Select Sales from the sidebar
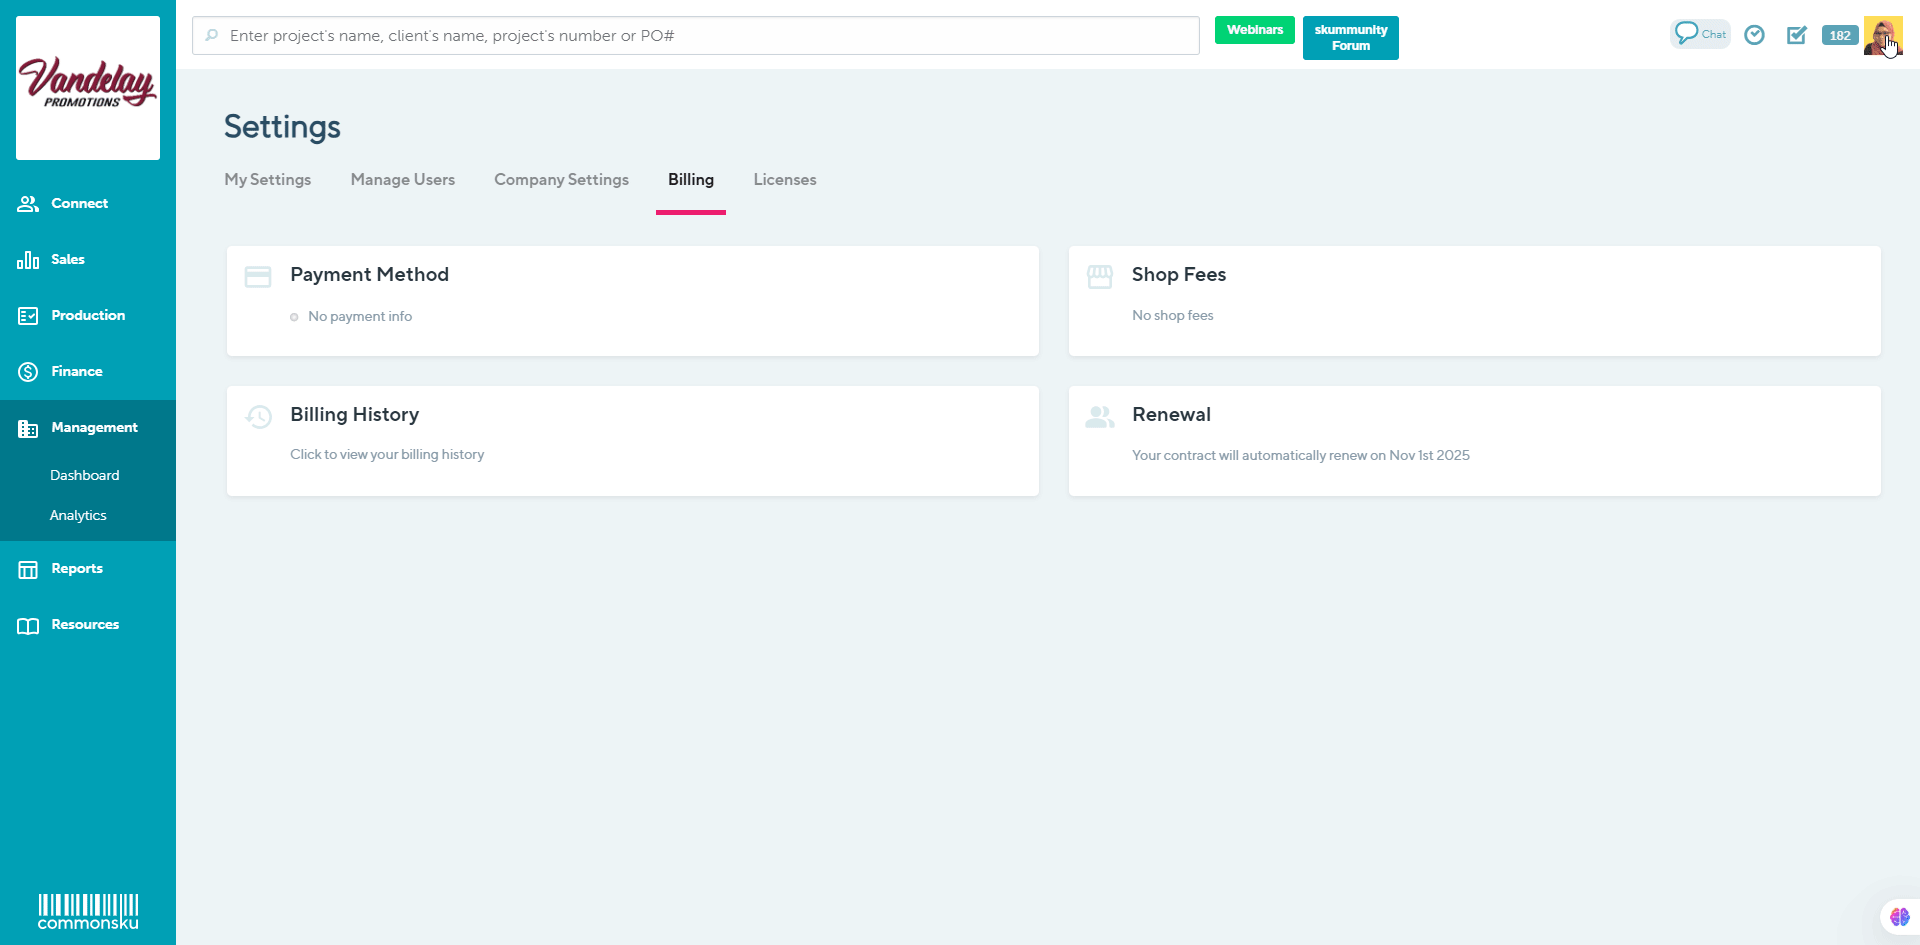1920x945 pixels. tap(68, 259)
